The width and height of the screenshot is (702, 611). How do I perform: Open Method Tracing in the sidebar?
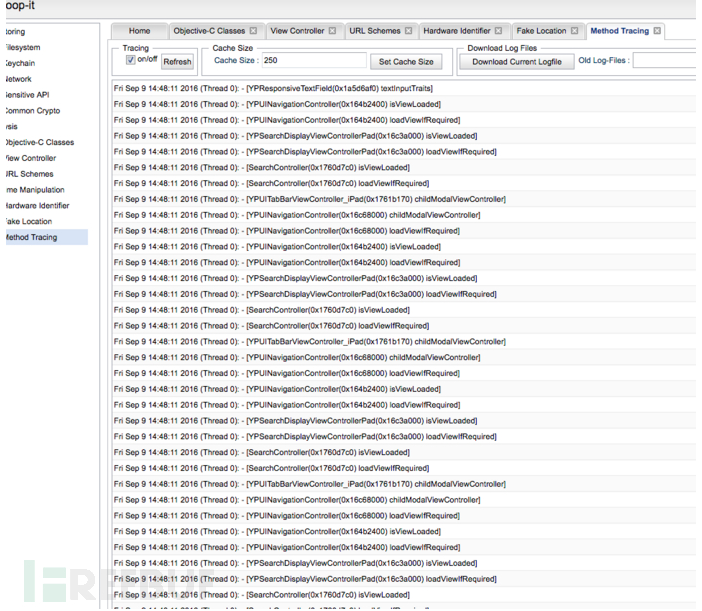coord(31,238)
